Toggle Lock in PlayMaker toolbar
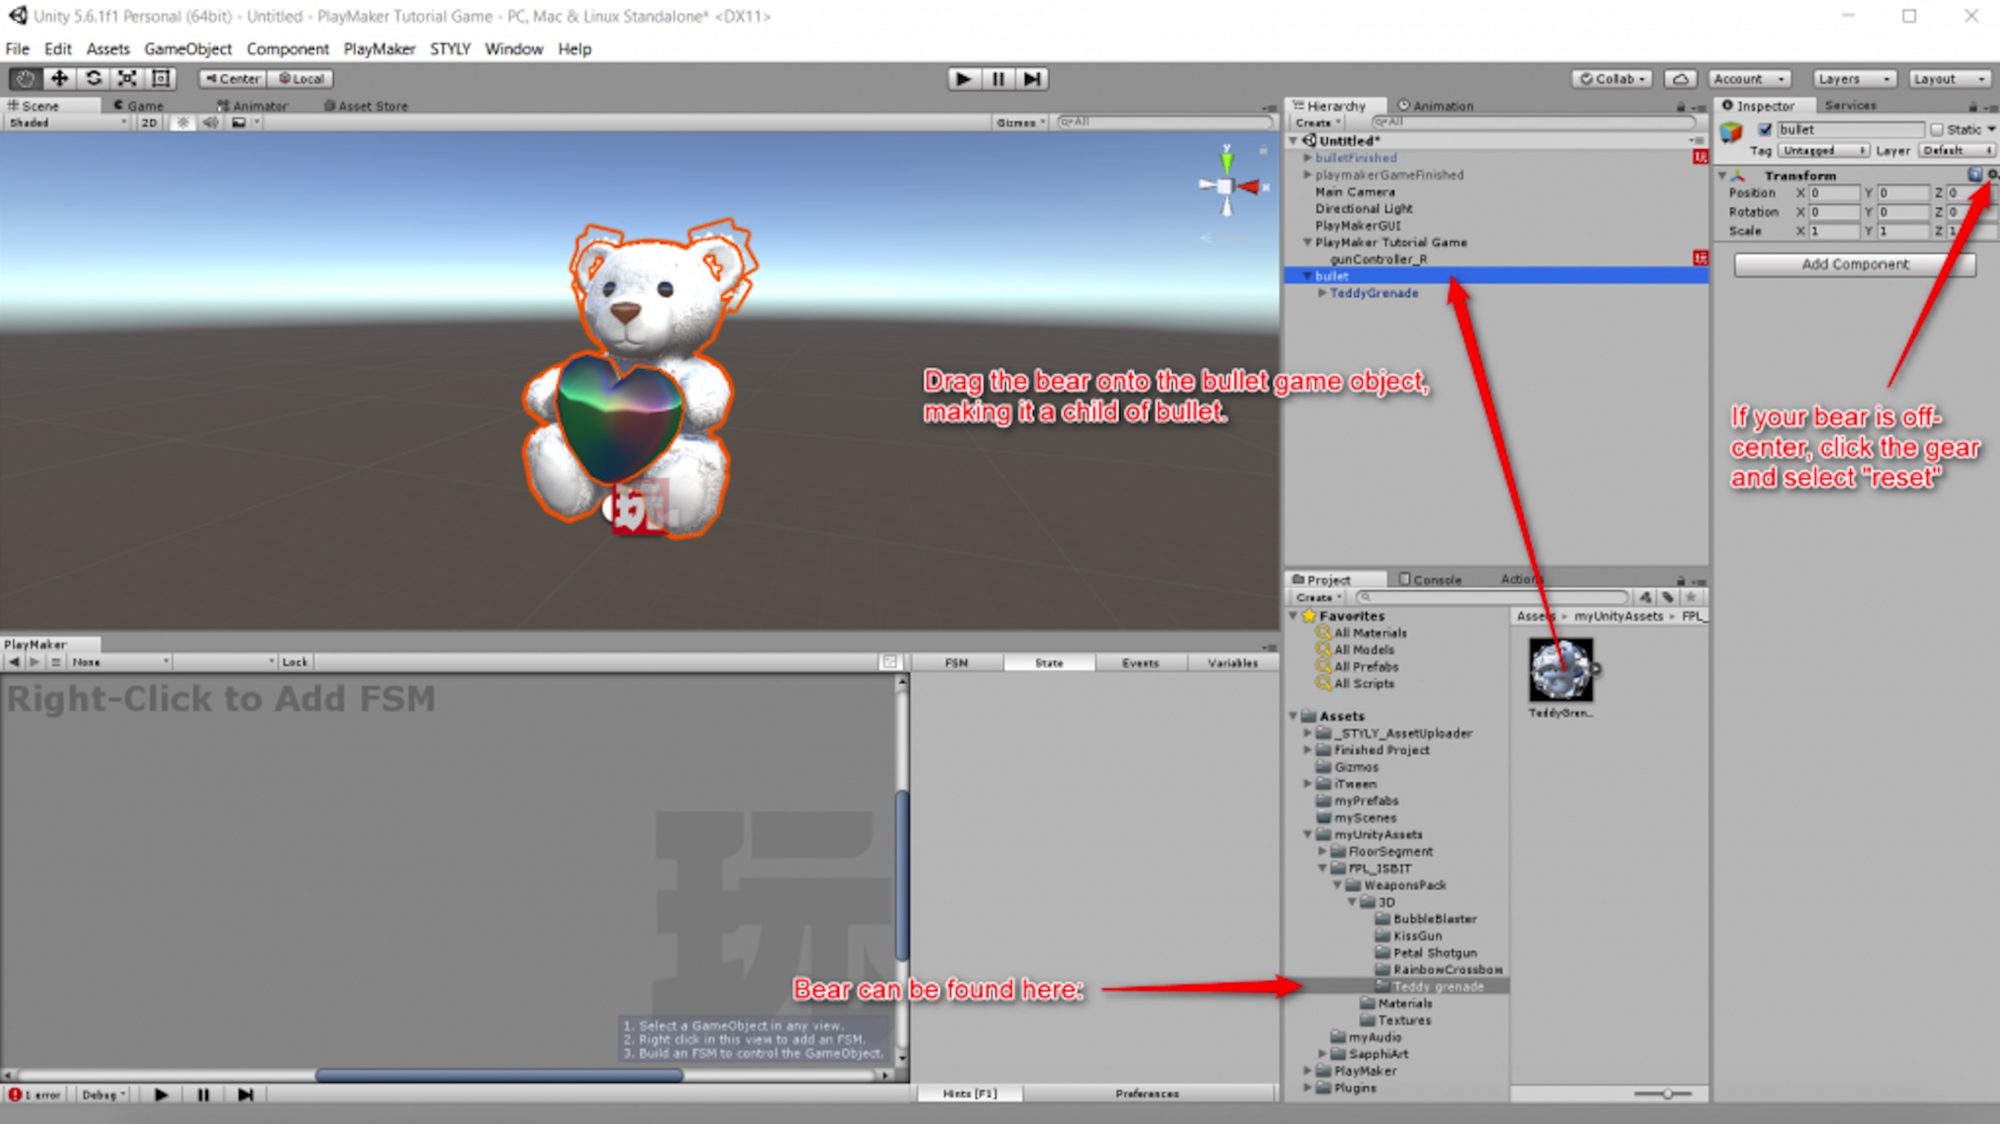This screenshot has height=1124, width=2000. [295, 662]
